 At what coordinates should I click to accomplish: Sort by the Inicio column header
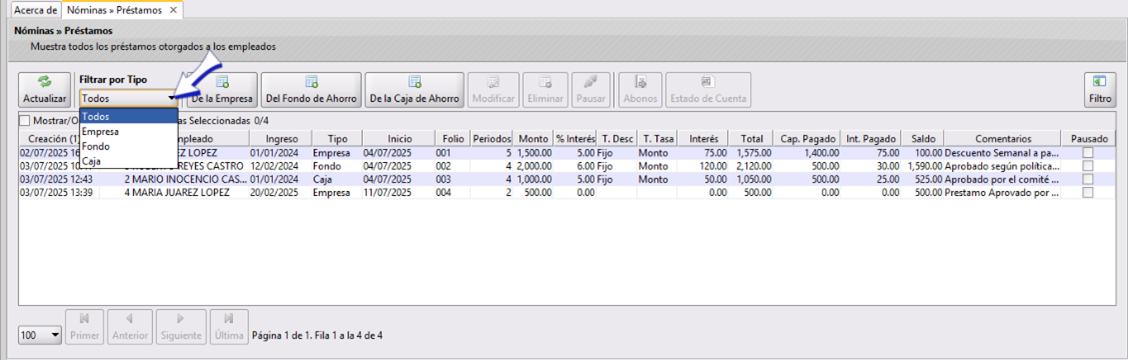pos(399,138)
